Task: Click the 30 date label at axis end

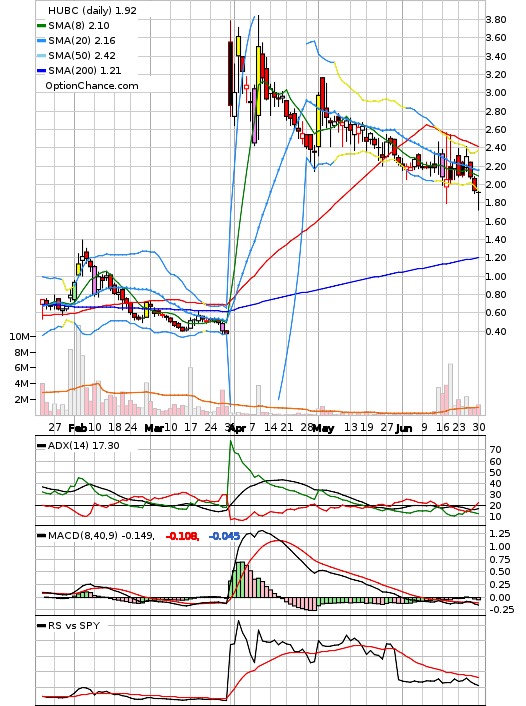Action: 479,427
